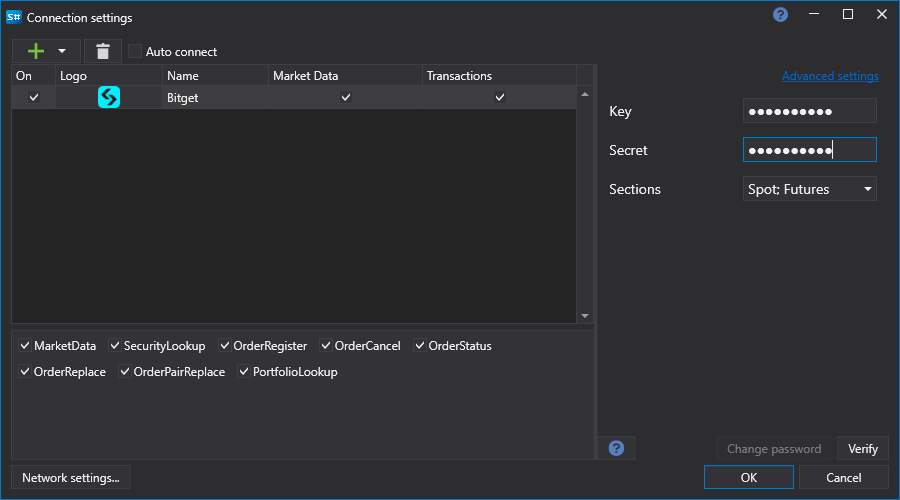
Task: Click the Bitget logo icon in row
Action: [x=109, y=97]
